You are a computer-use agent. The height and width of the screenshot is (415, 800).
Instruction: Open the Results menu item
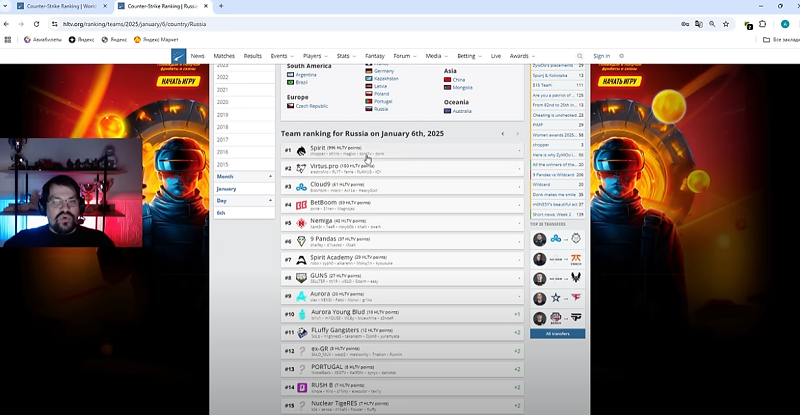tap(253, 56)
